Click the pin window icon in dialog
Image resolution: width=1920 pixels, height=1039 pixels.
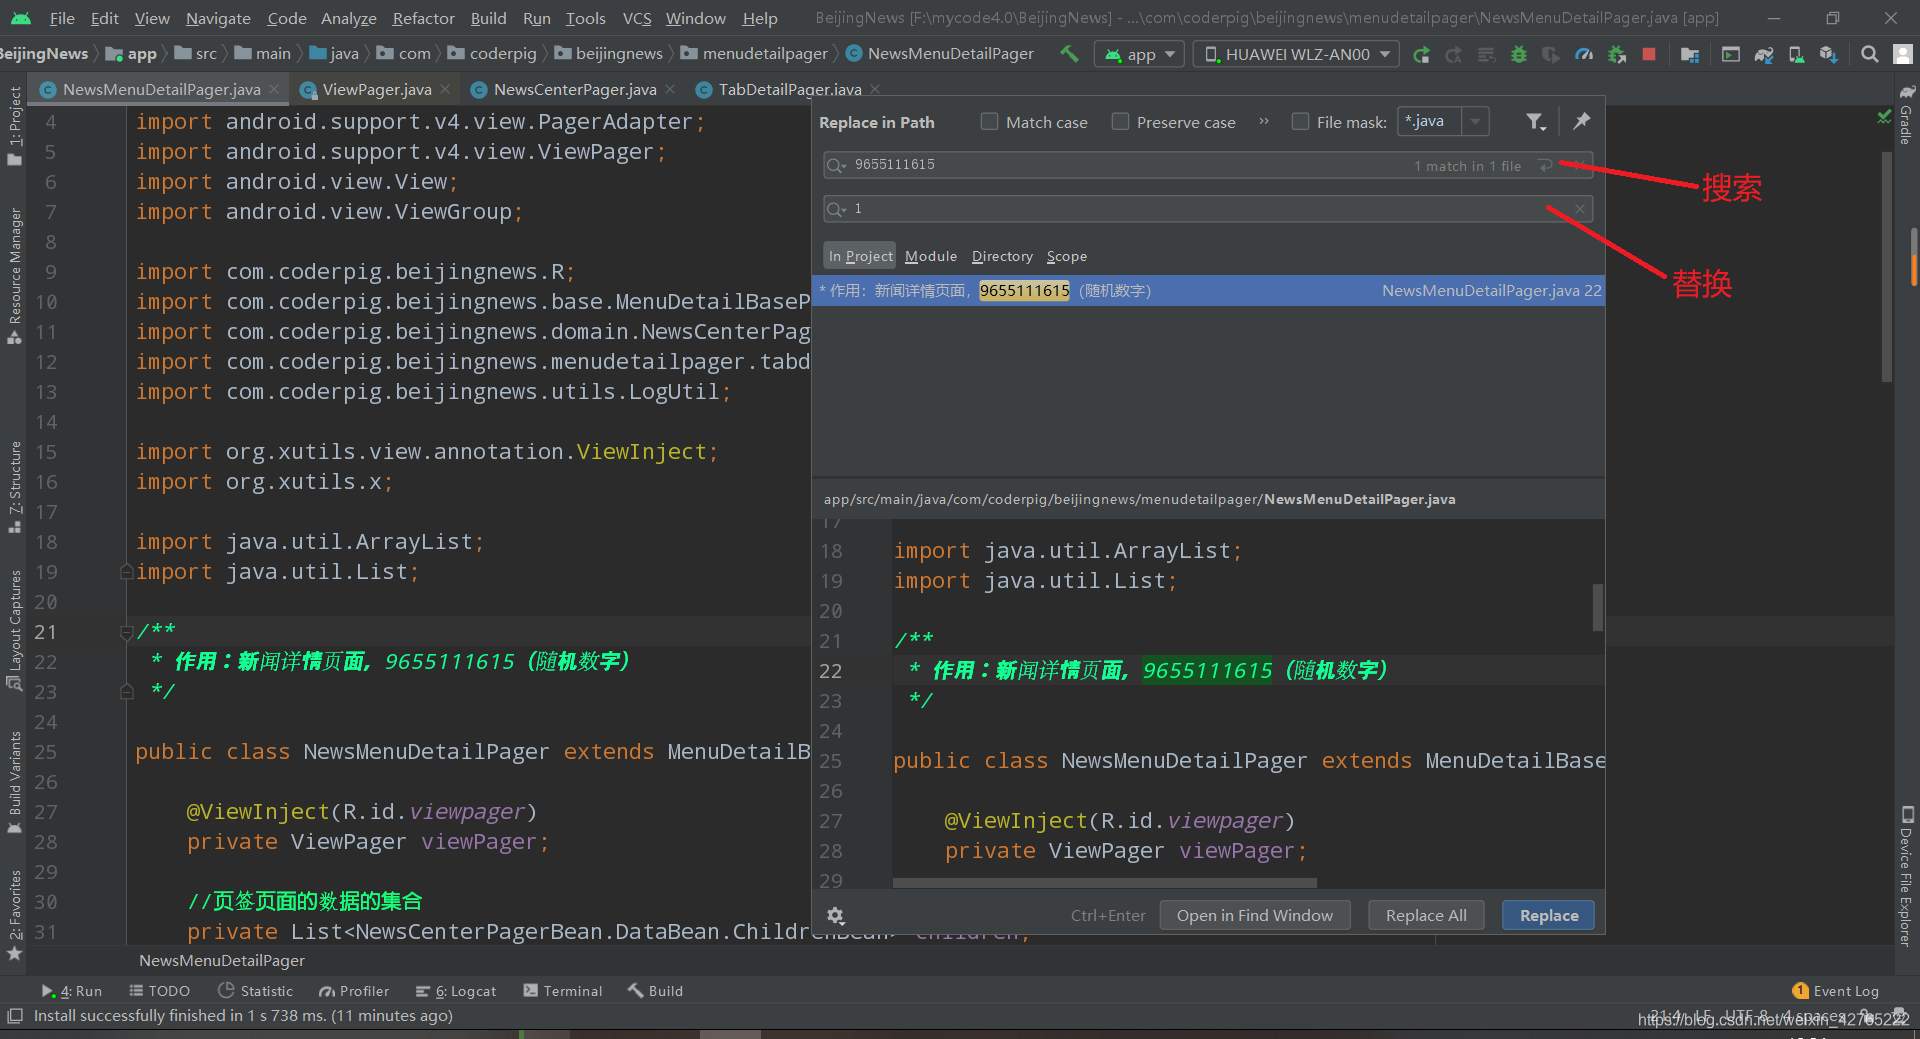coord(1582,121)
